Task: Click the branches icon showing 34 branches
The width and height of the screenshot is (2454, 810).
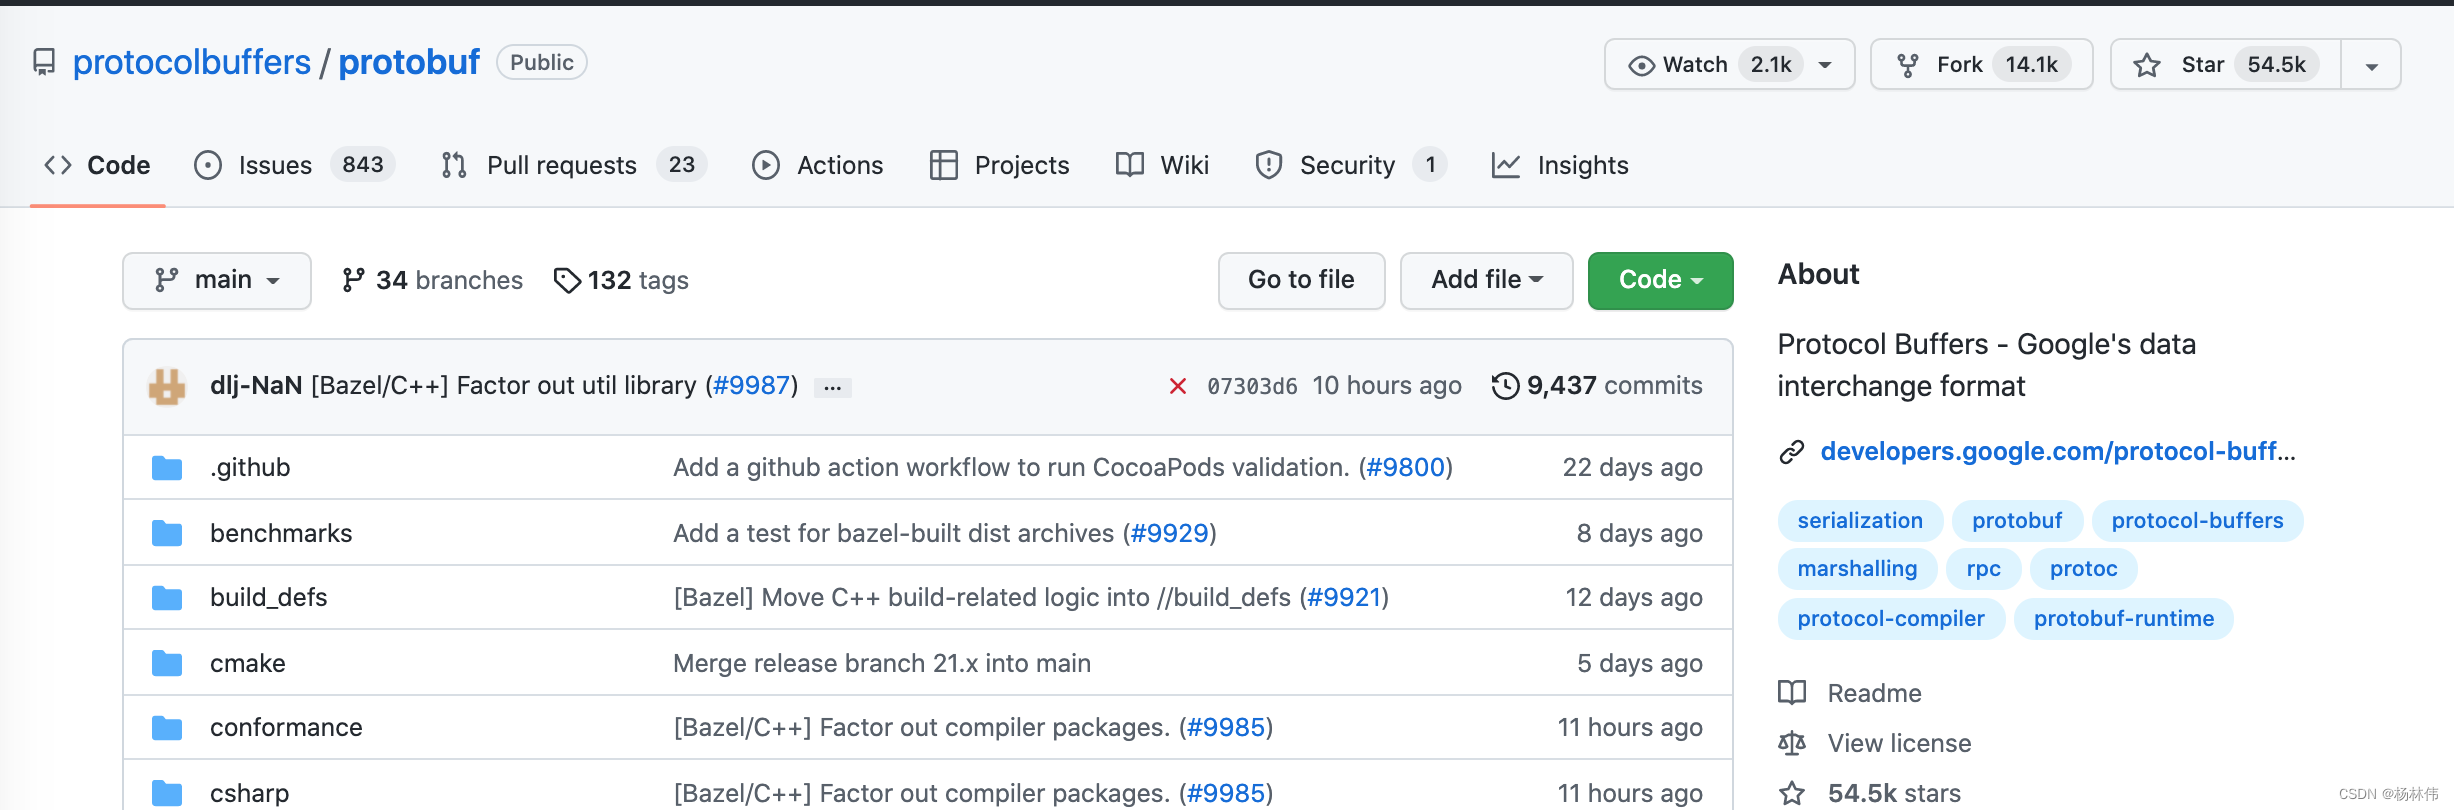Action: coord(353,281)
